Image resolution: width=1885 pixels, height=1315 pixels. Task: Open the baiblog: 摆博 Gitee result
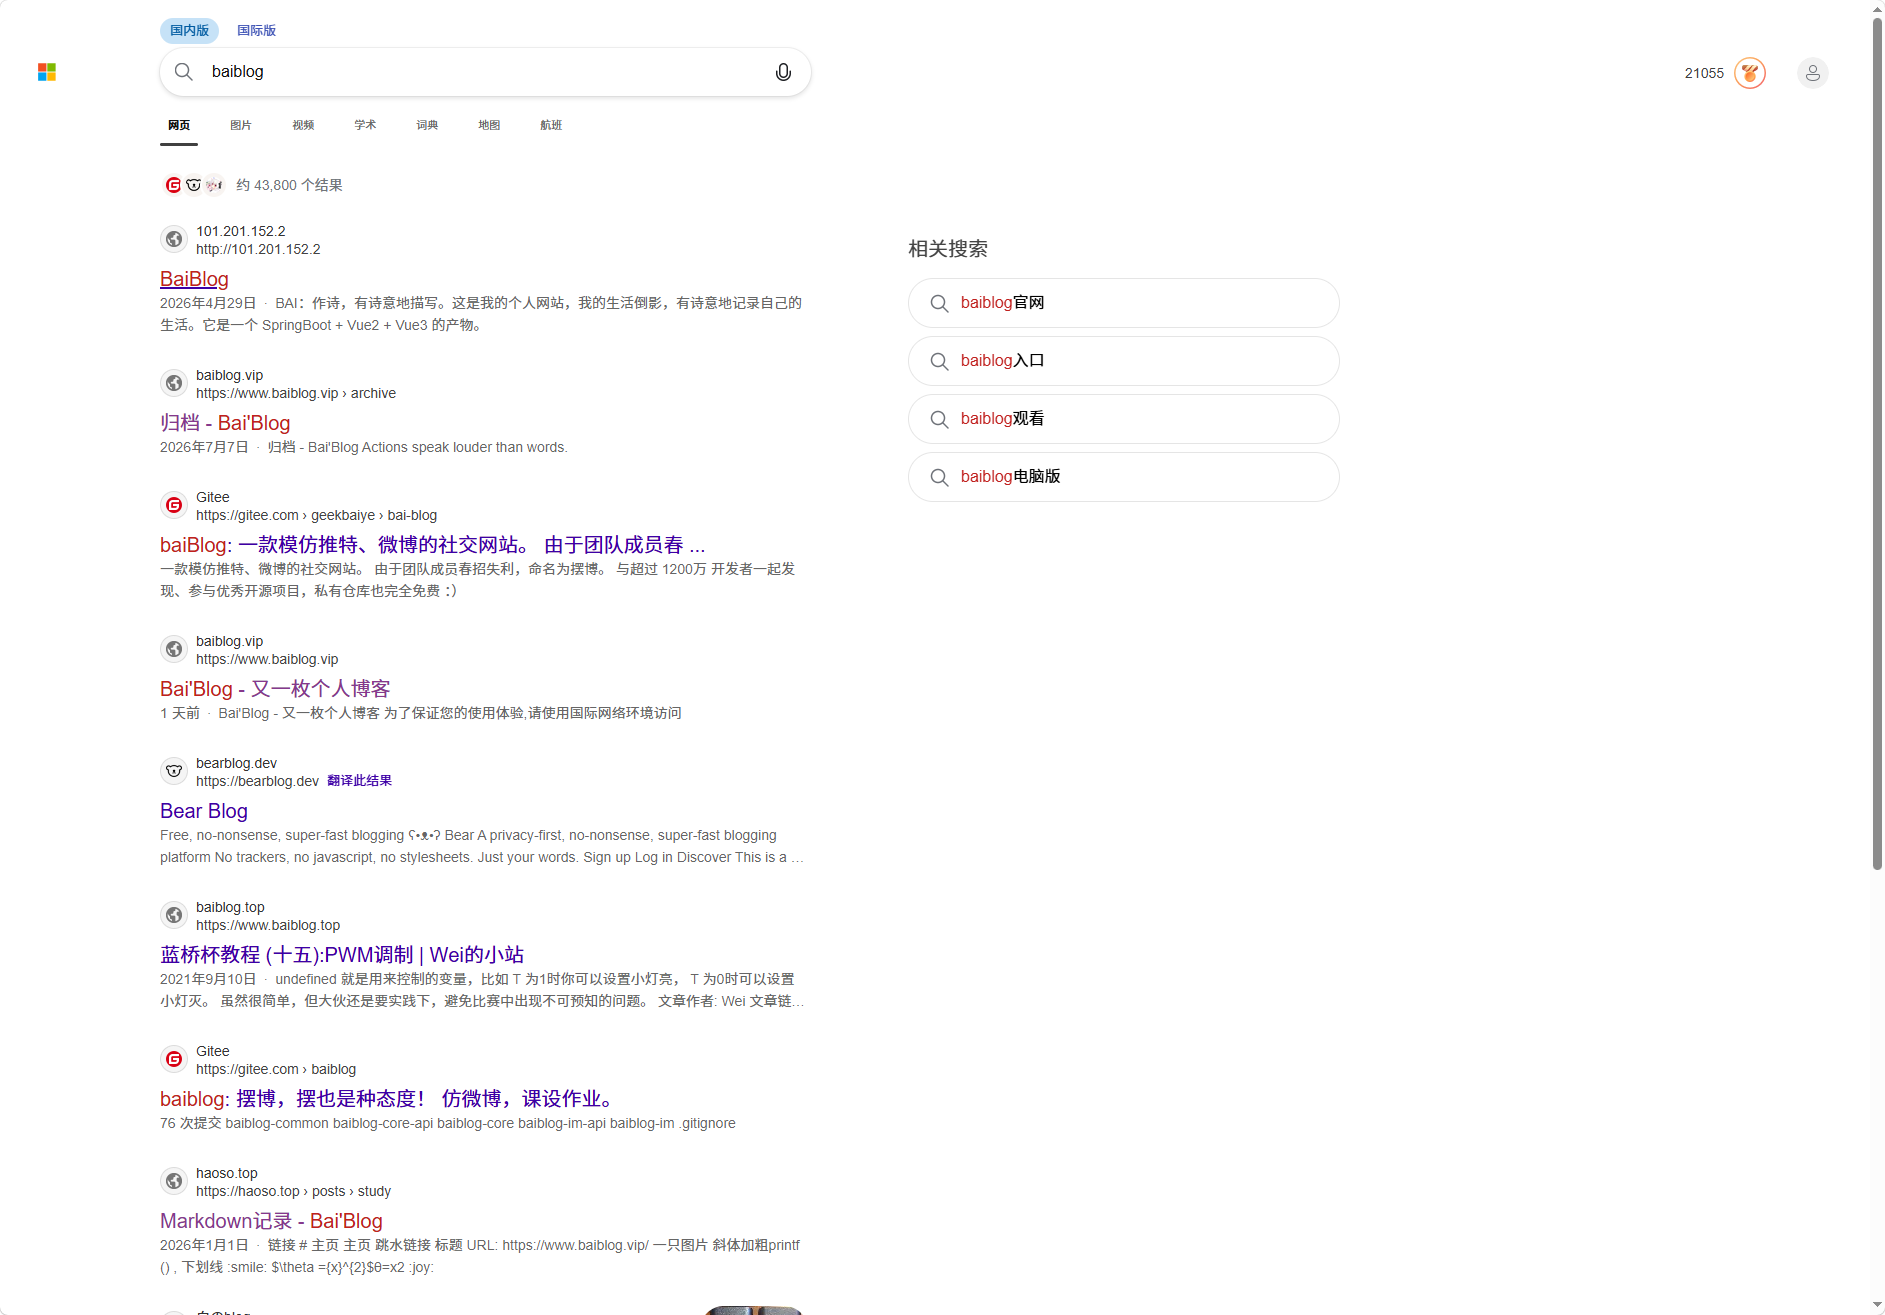click(x=388, y=1099)
